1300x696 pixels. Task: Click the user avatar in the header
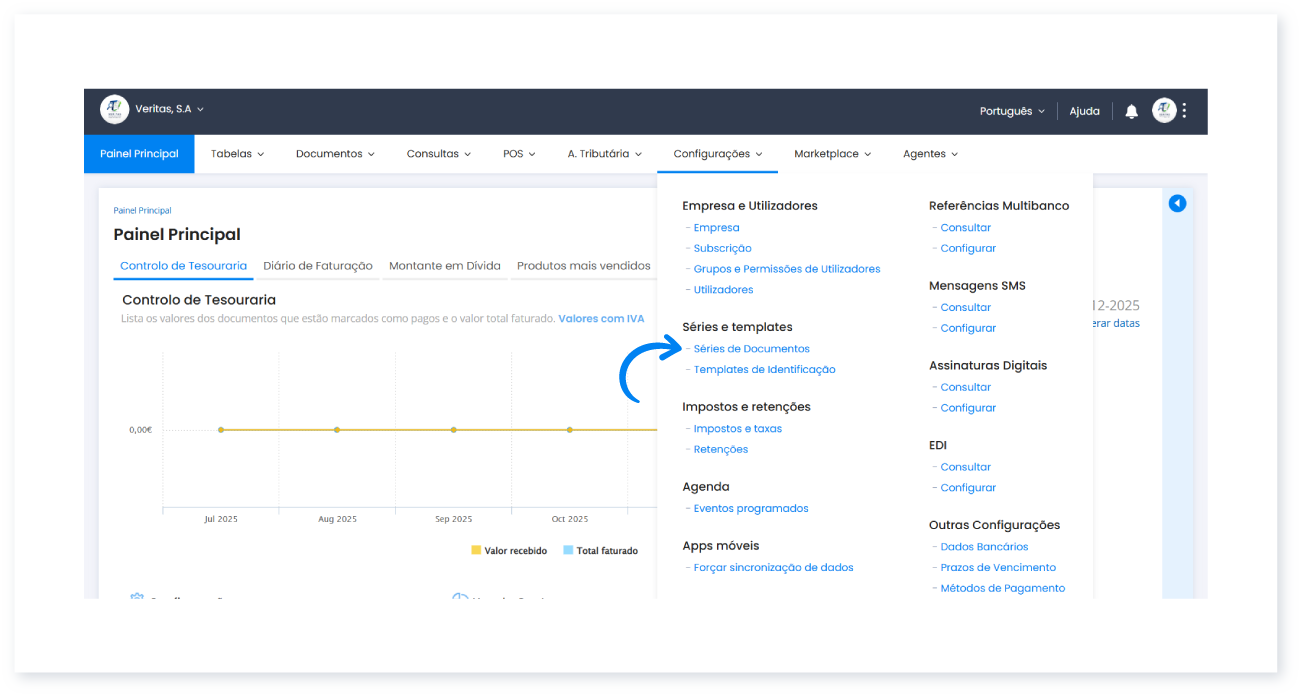[x=1164, y=111]
